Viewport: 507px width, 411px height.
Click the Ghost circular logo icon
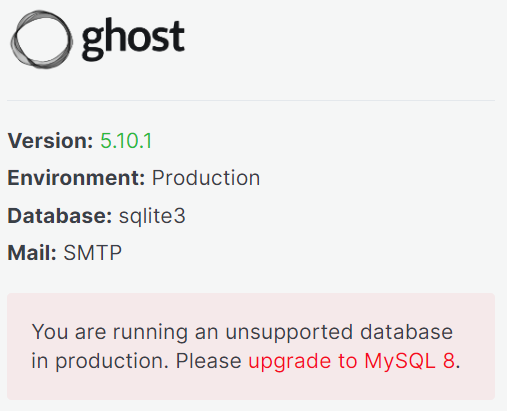click(x=41, y=39)
